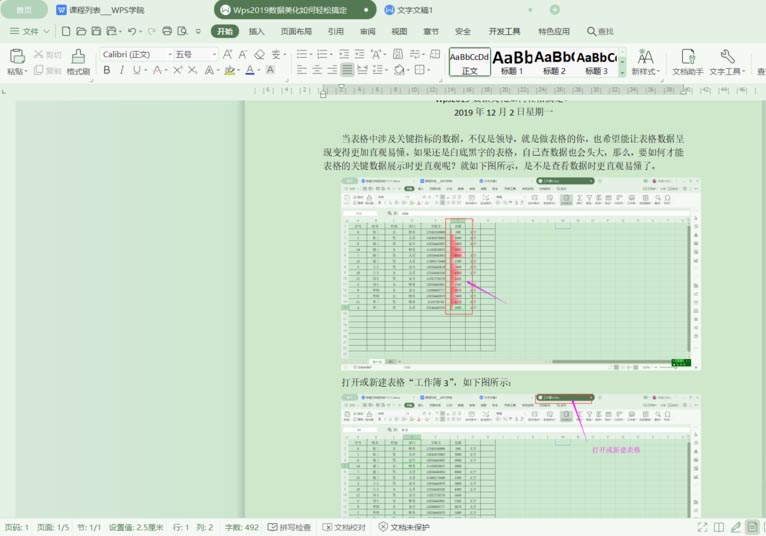Open the bullet list dropdown
This screenshot has width=766, height=536.
coord(312,55)
